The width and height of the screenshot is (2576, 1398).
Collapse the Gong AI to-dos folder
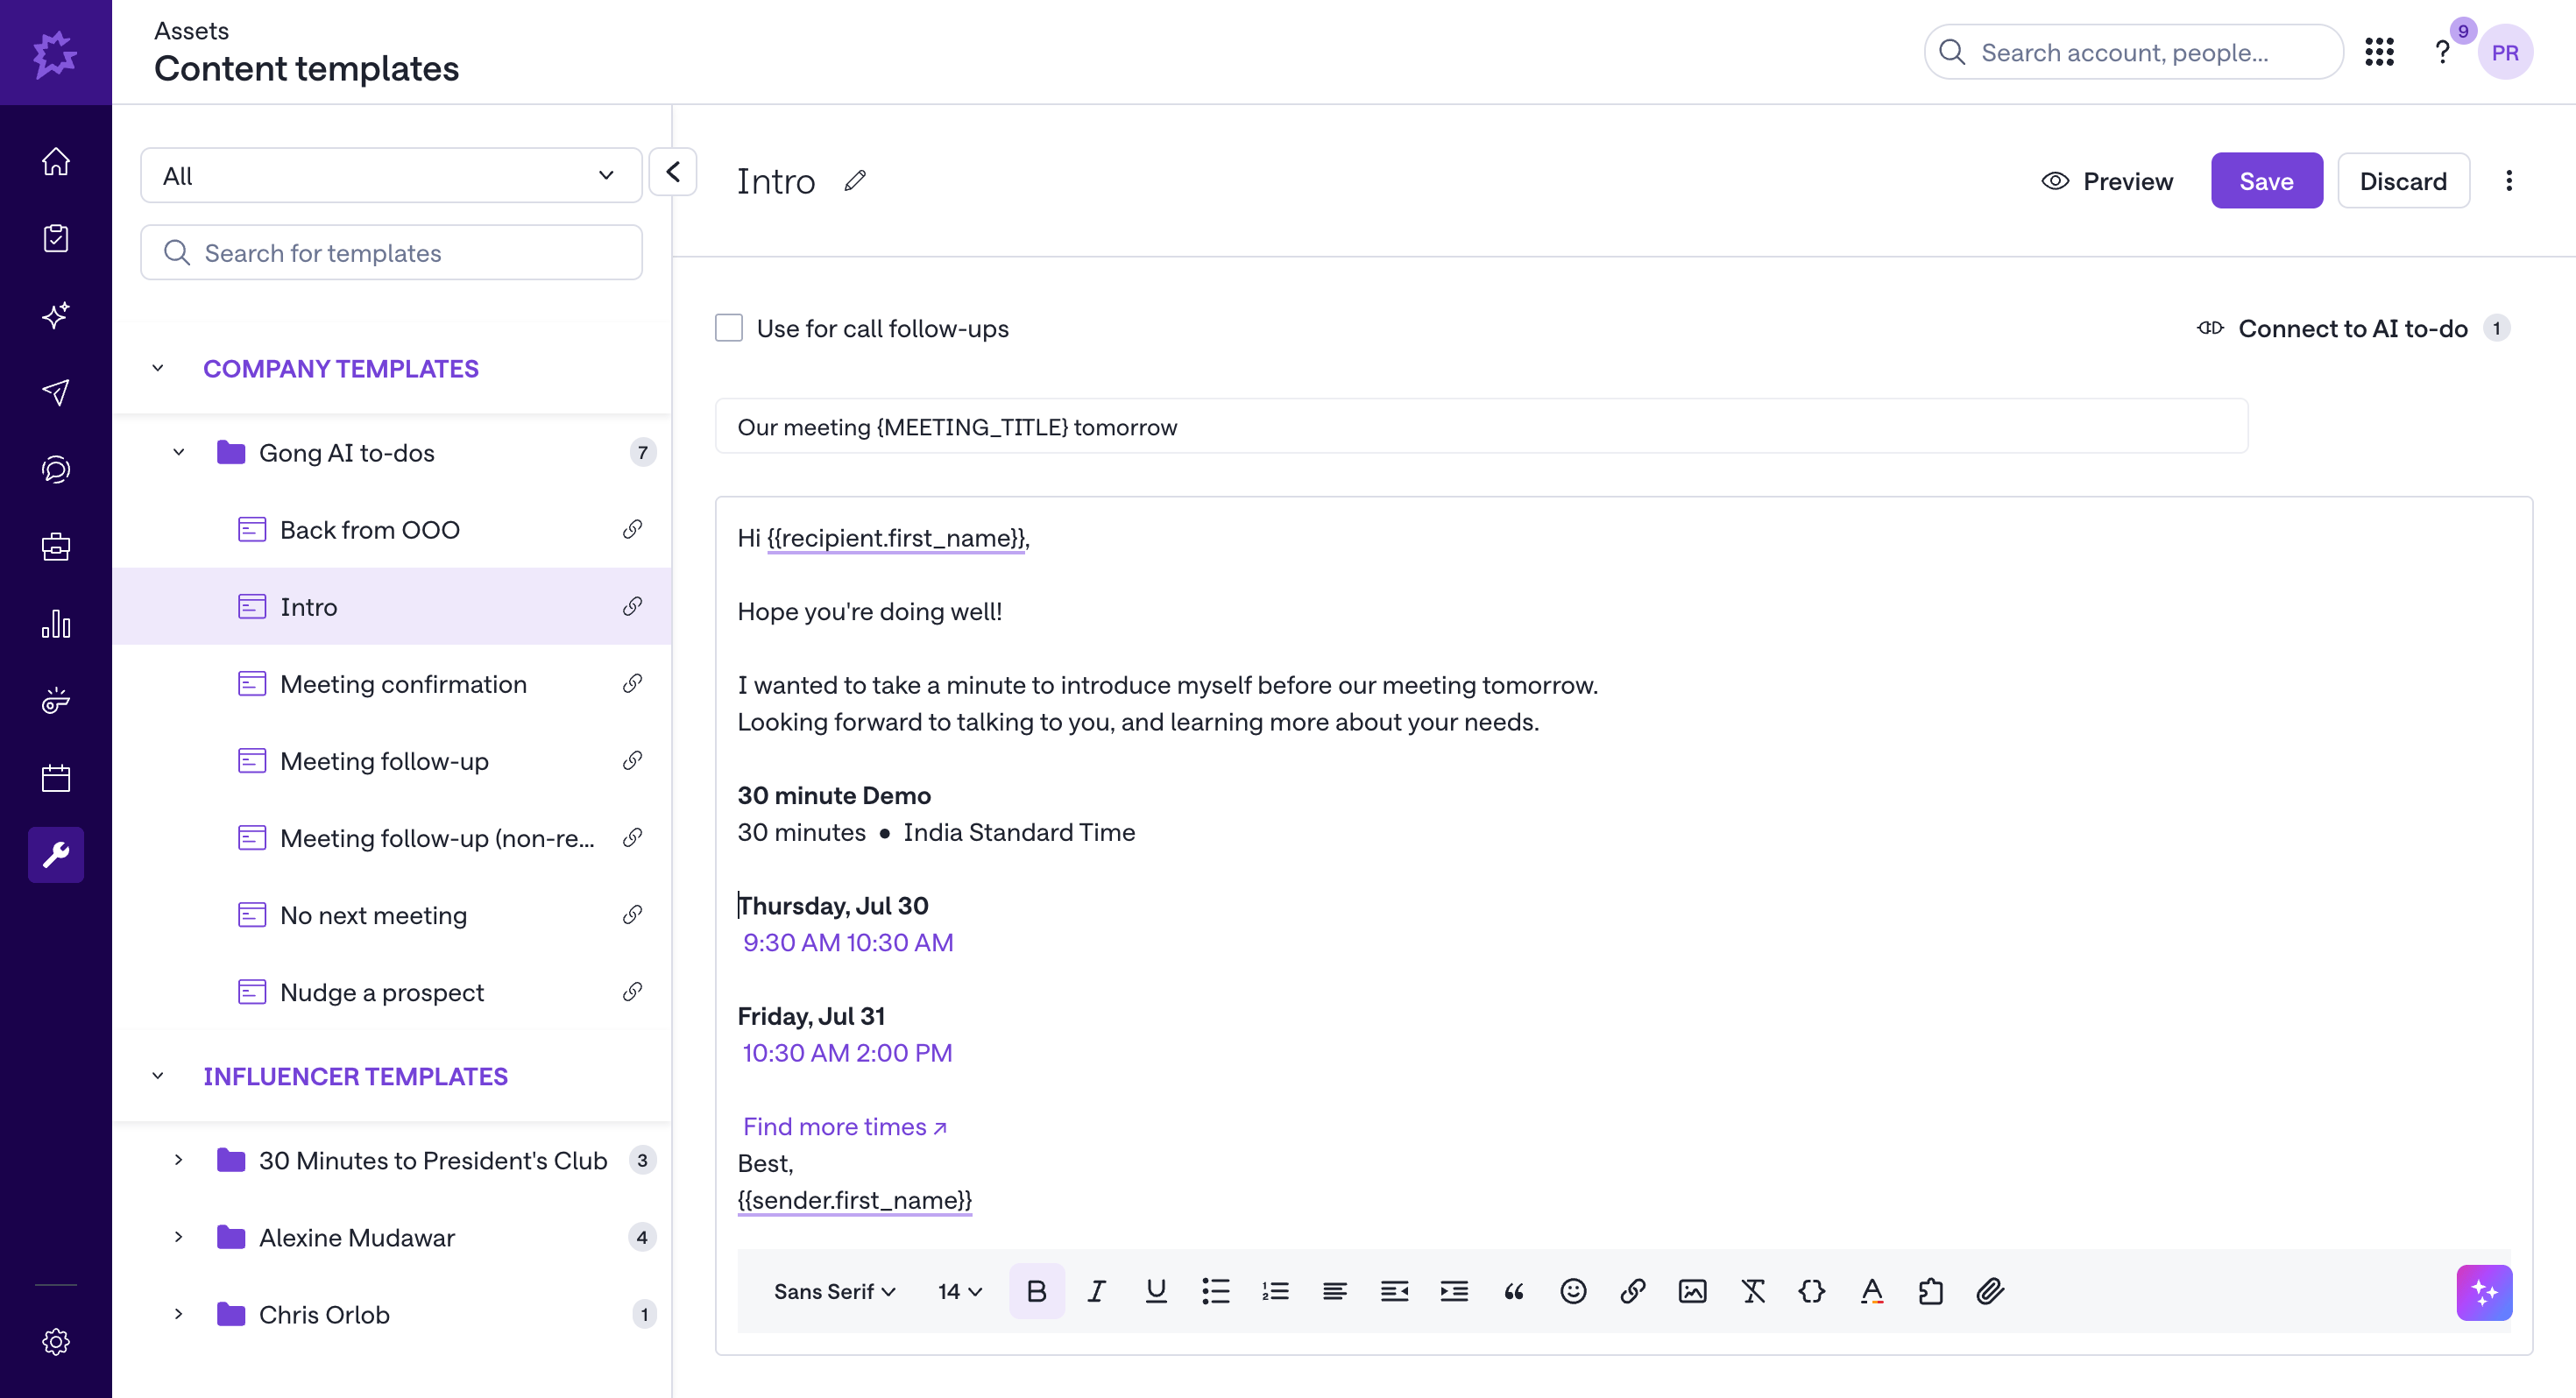pos(179,452)
